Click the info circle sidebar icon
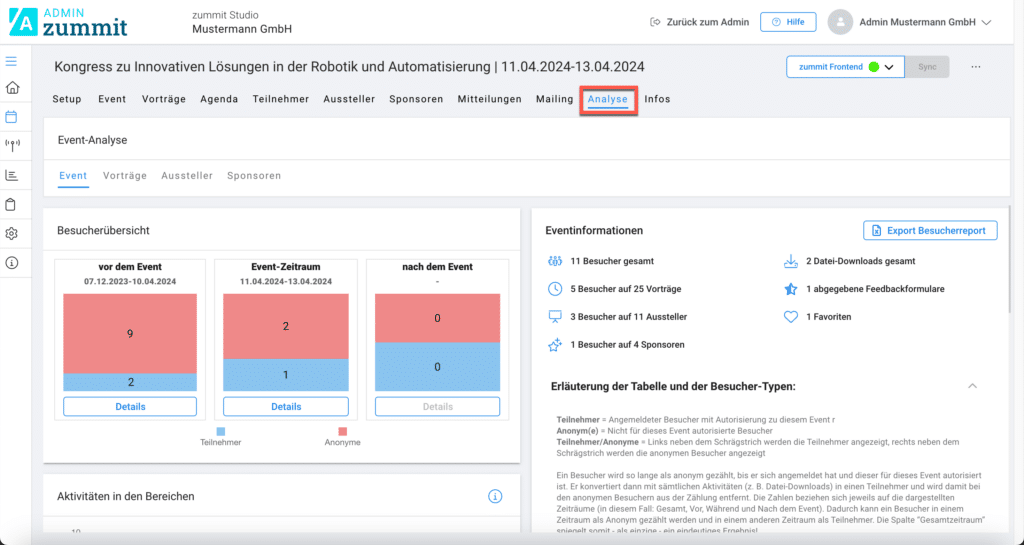 [12, 263]
